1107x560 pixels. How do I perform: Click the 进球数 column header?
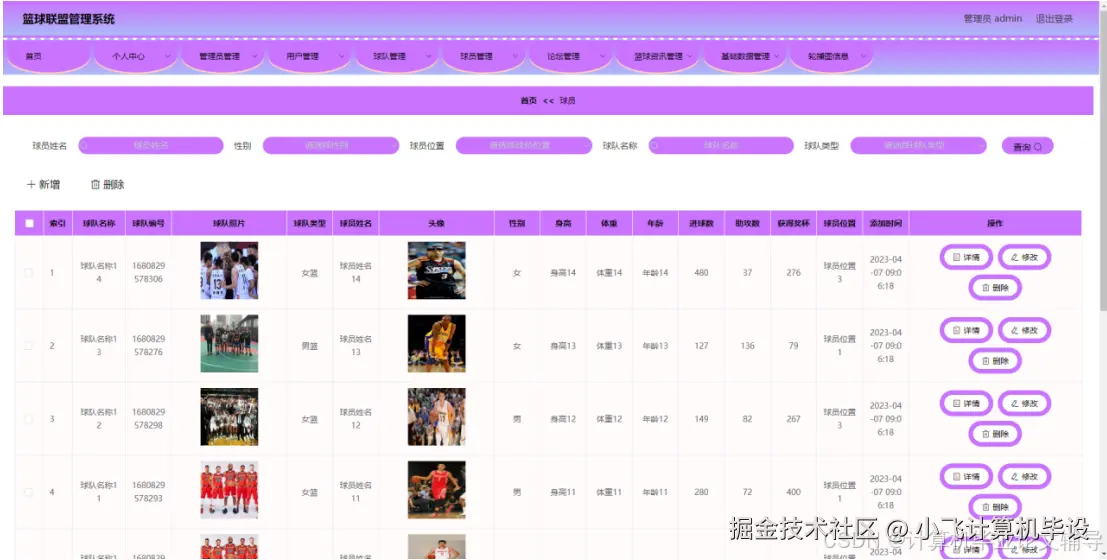(701, 223)
